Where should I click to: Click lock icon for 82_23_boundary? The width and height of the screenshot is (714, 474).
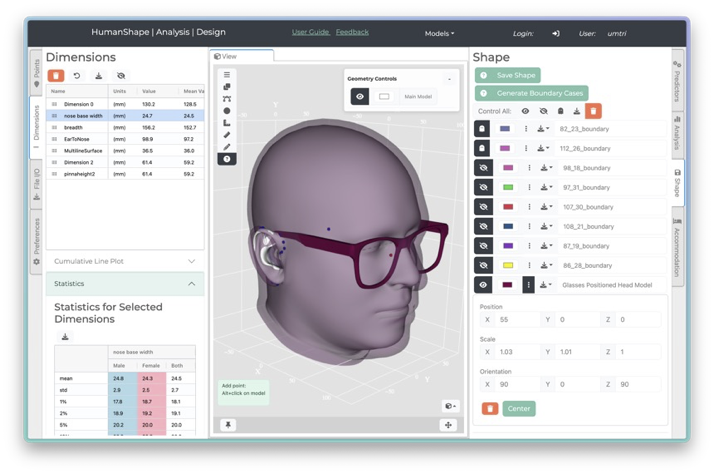click(482, 129)
